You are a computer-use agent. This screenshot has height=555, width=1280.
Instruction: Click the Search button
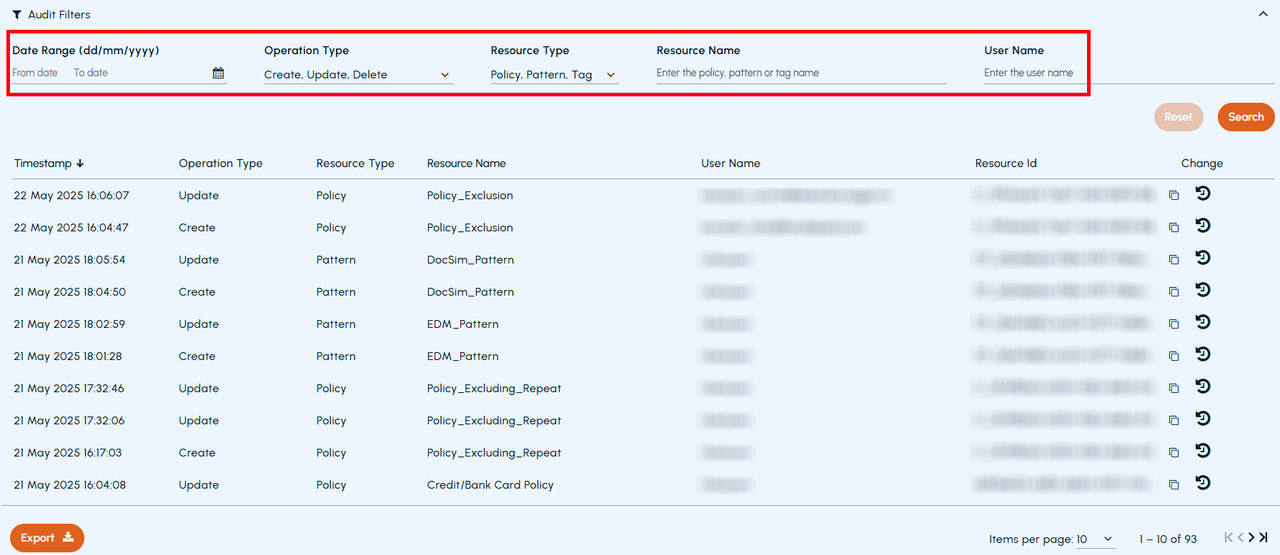point(1246,117)
